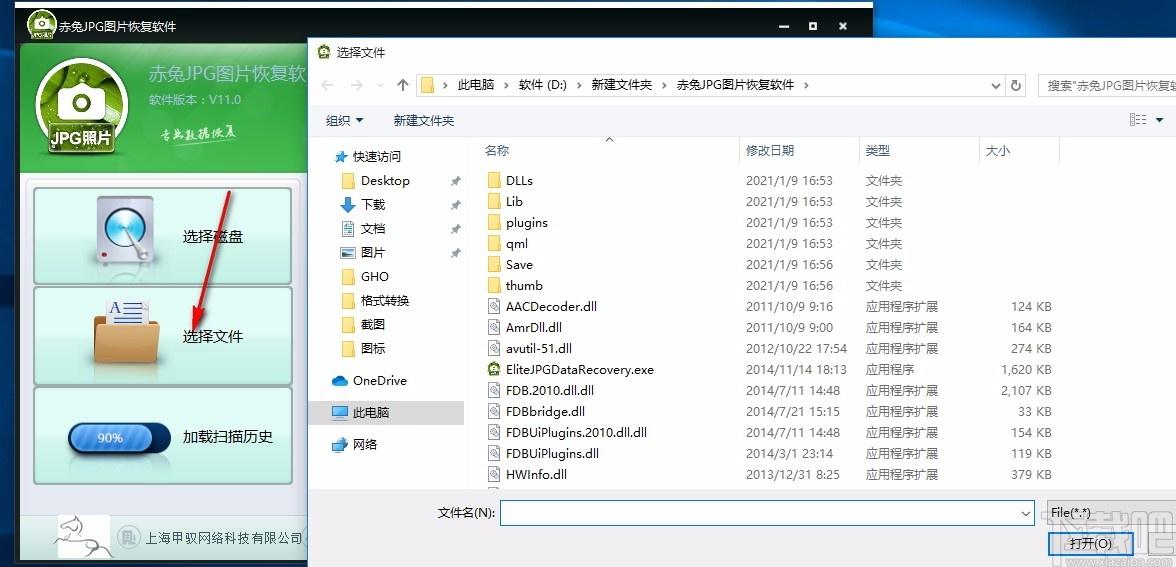The width and height of the screenshot is (1176, 567).
Task: Select AACDecoder.dll file icon
Action: (494, 307)
